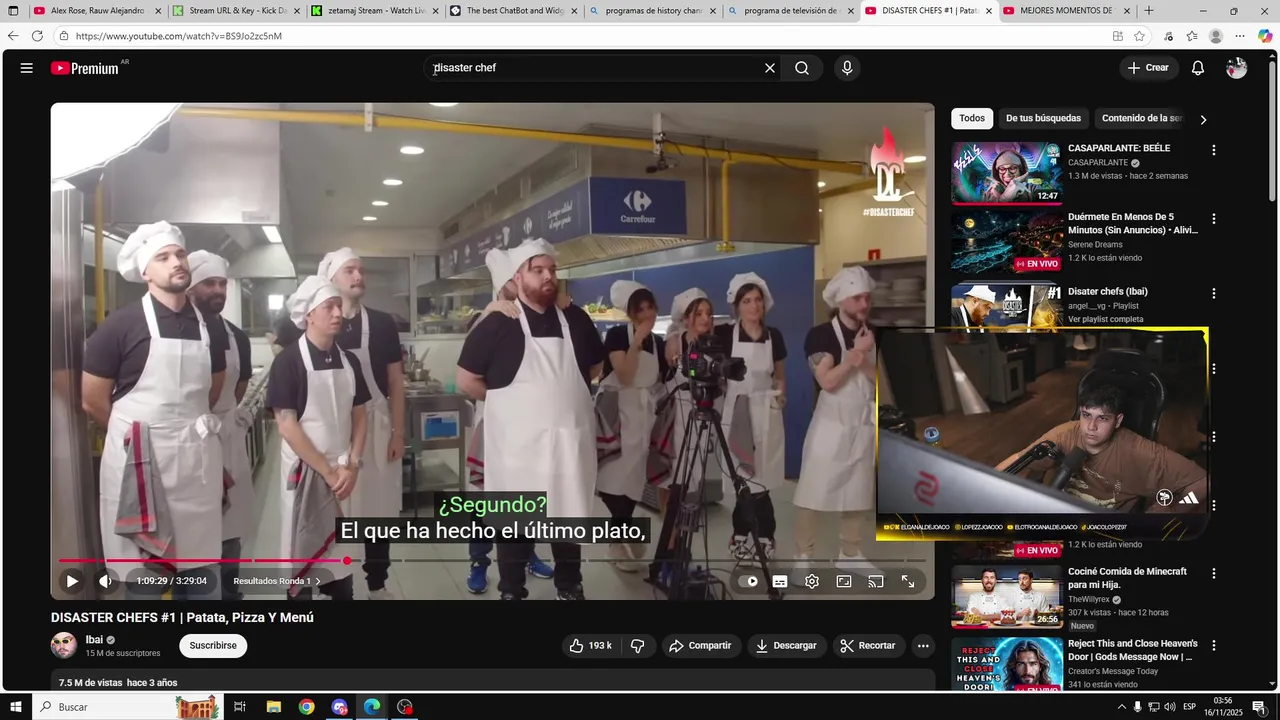Open the taskbar volume speaker icon

pos(1171,707)
